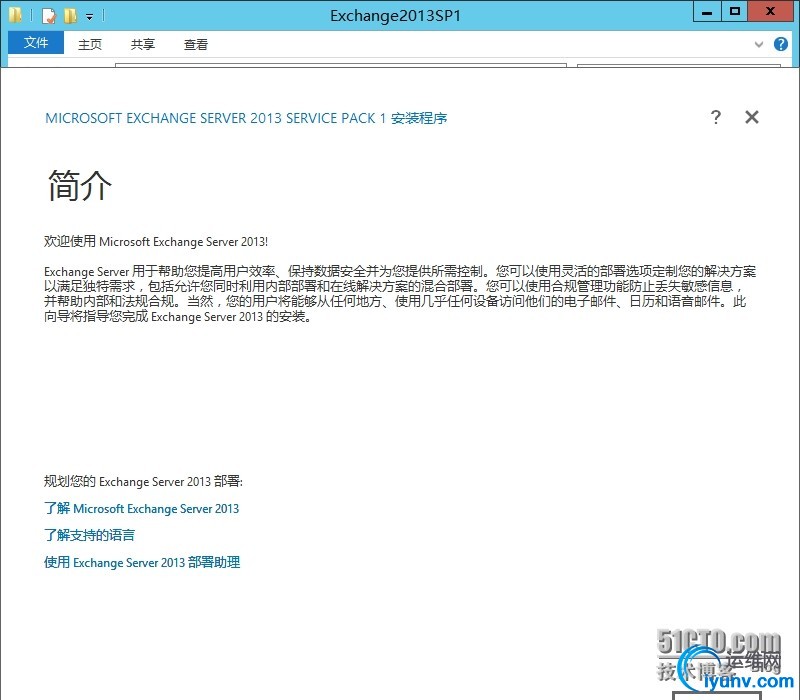800x700 pixels.
Task: Click the new folder icon in quick access toolbar
Action: click(x=70, y=16)
